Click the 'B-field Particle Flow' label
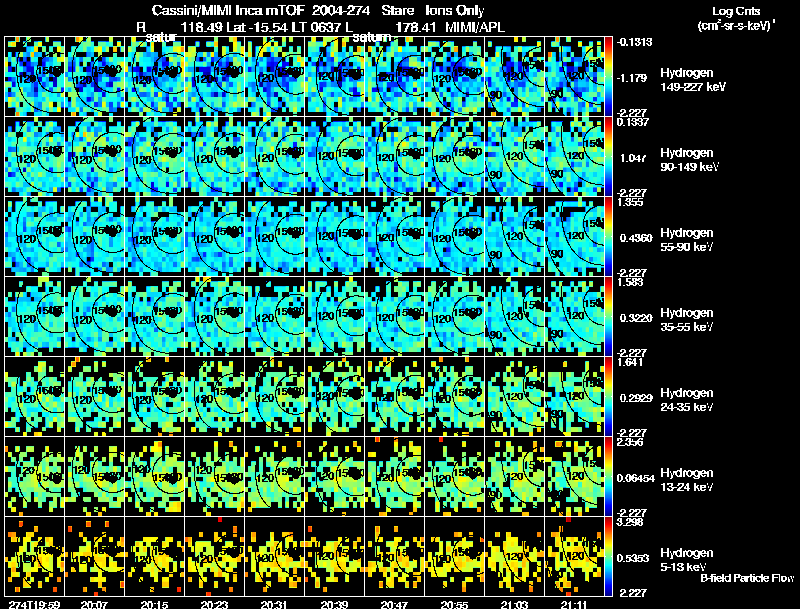 747,578
